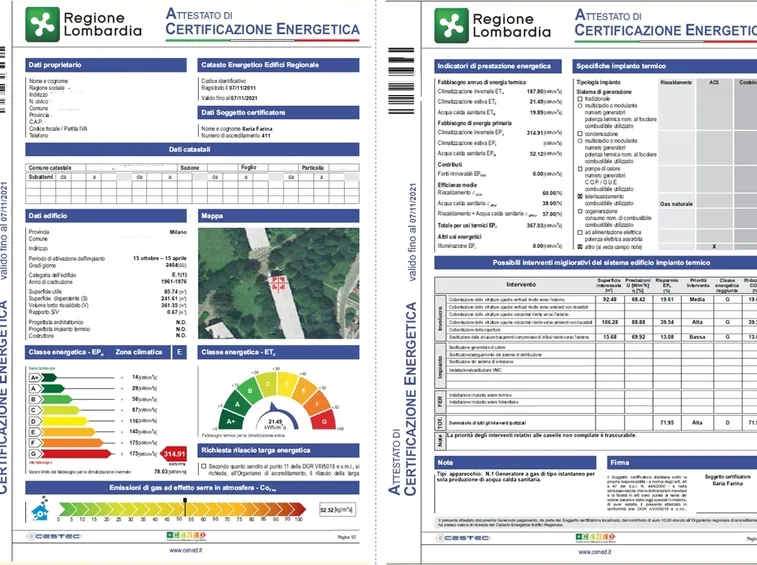Click the CO2 house icon beside the emissions scale
This screenshot has width=757, height=565.
click(x=40, y=509)
